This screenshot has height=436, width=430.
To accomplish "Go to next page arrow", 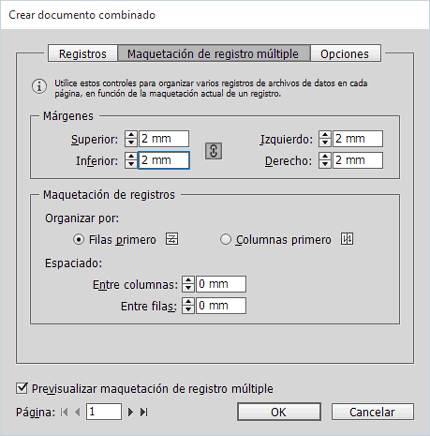I will 131,412.
